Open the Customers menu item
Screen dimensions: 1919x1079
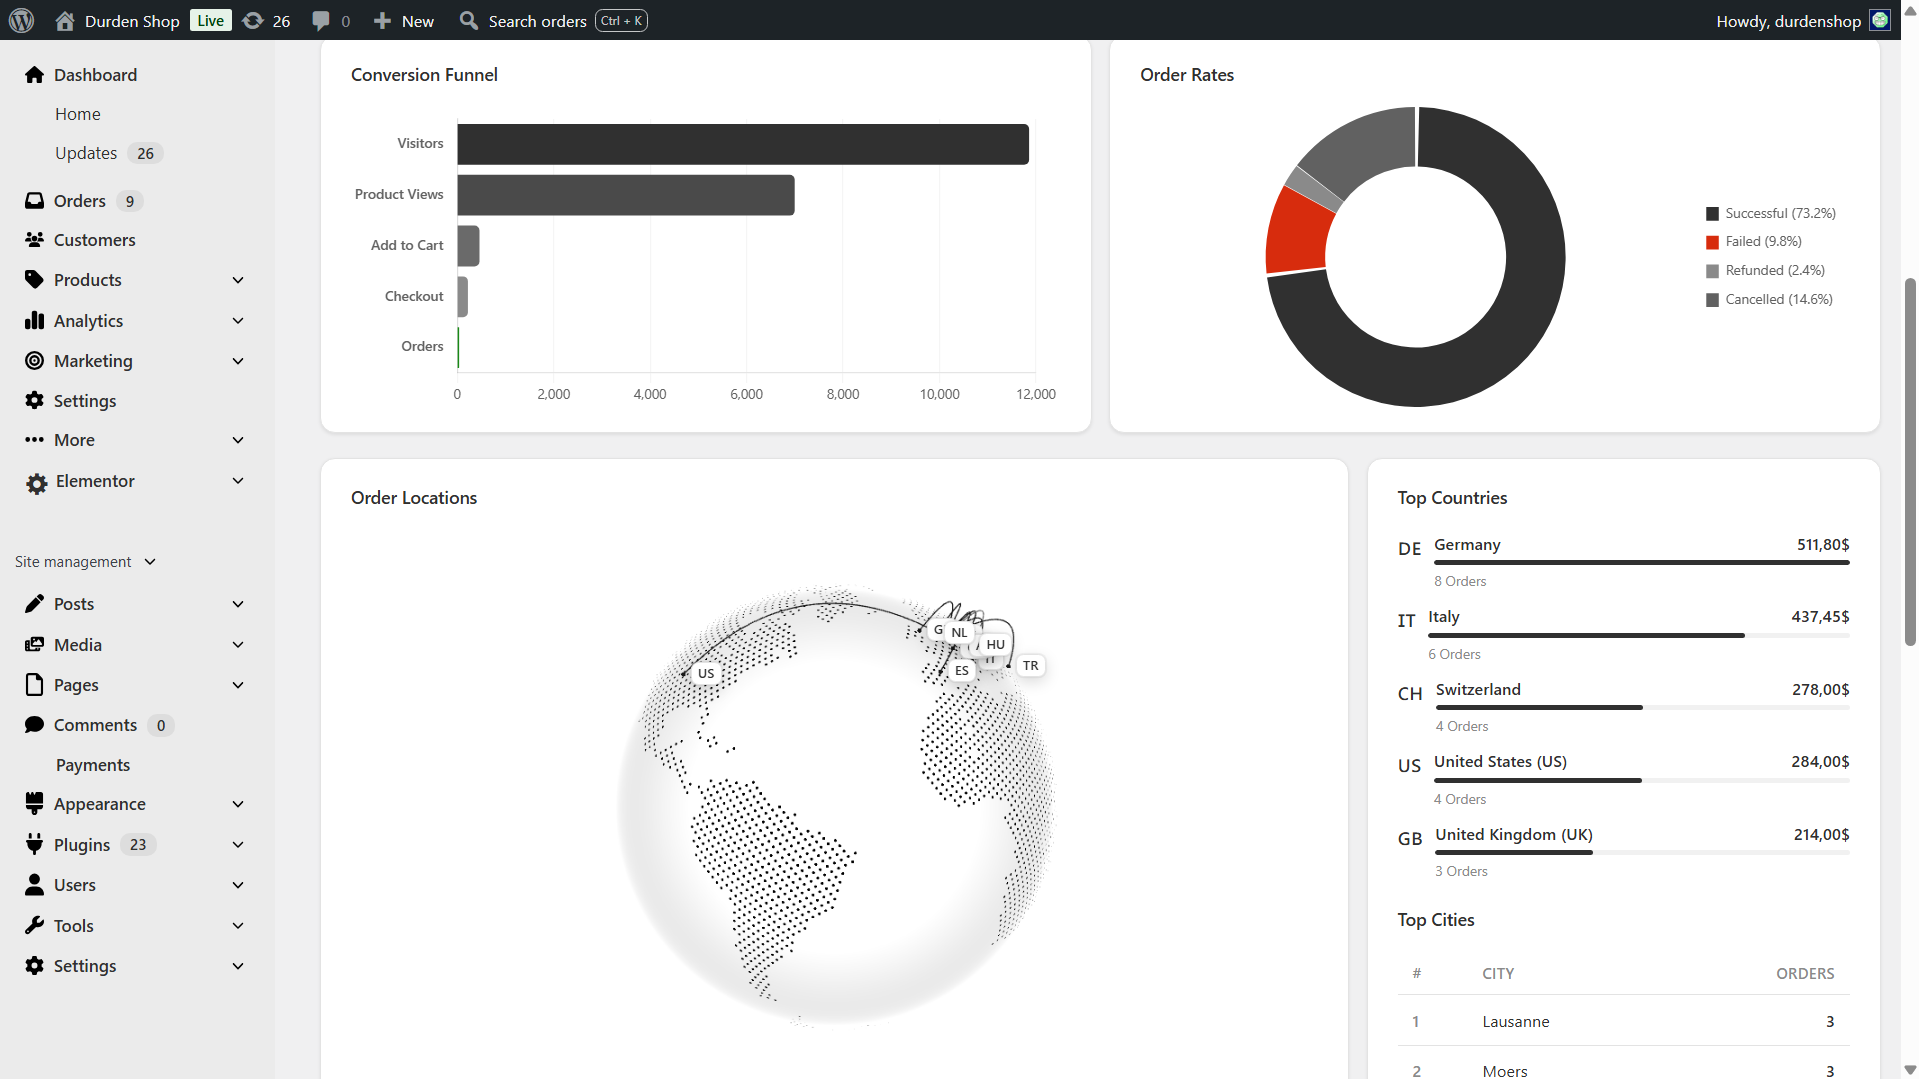pyautogui.click(x=94, y=240)
